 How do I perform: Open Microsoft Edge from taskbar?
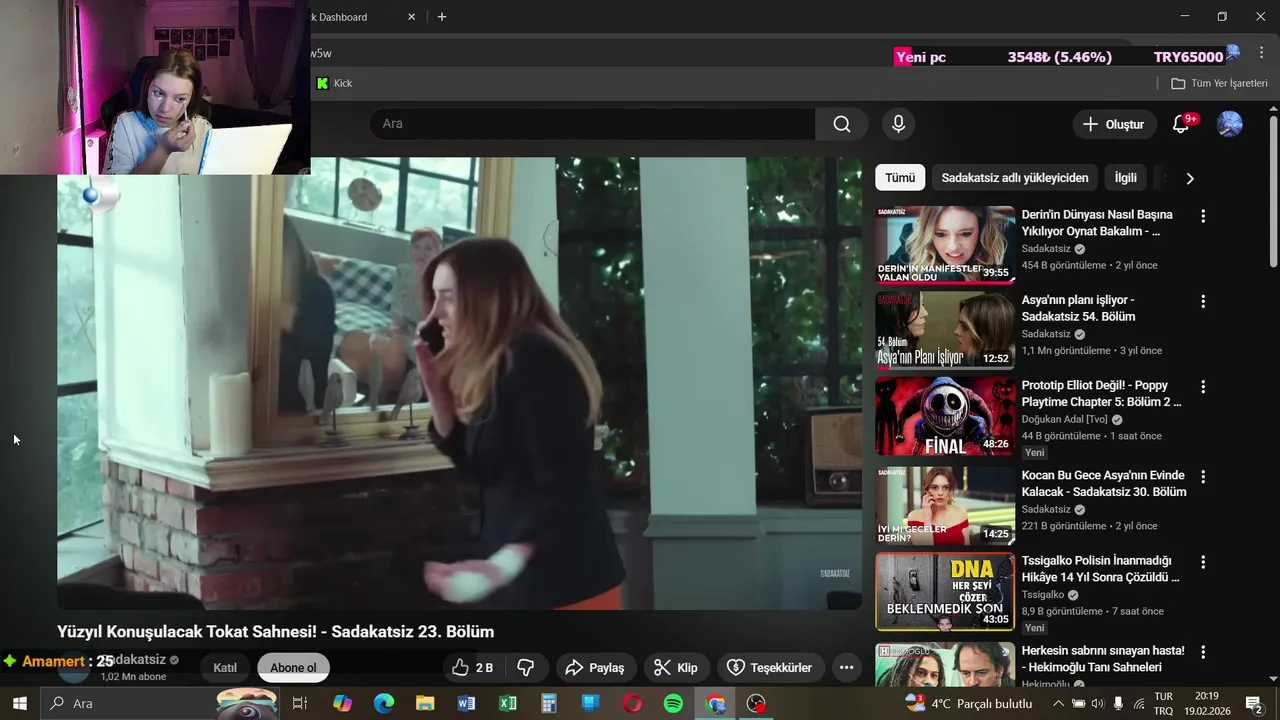click(384, 703)
